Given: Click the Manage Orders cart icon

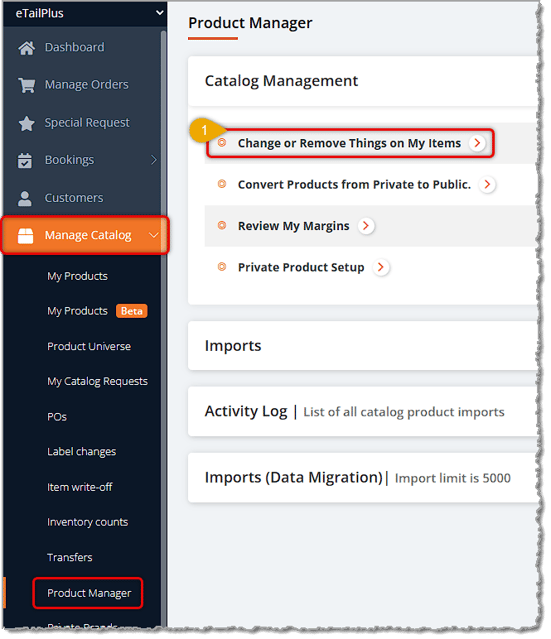Looking at the screenshot, I should pos(26,85).
